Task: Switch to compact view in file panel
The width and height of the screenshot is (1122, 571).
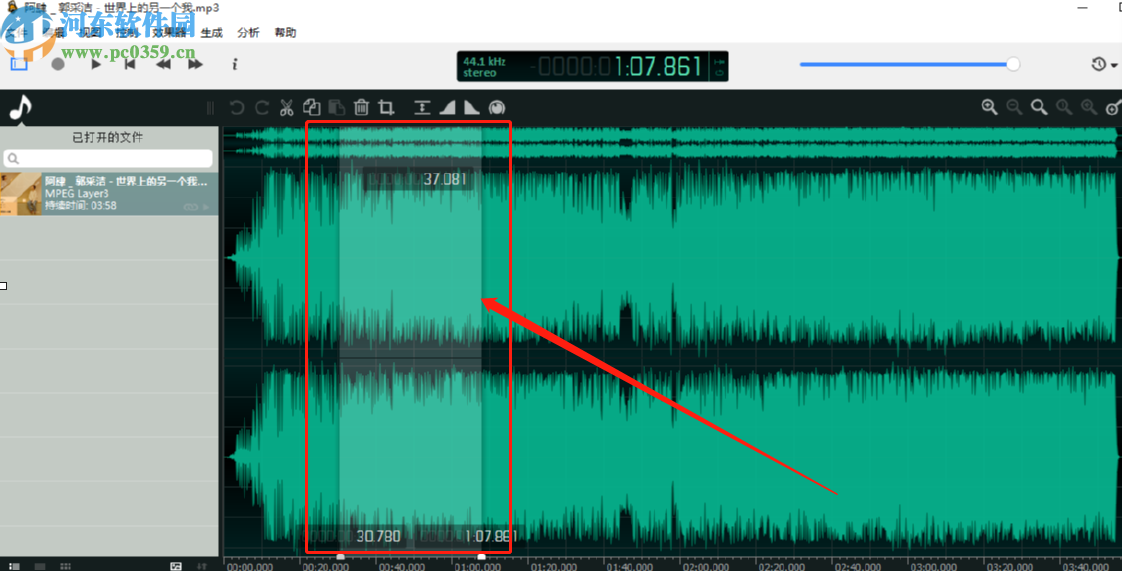Action: [39, 566]
